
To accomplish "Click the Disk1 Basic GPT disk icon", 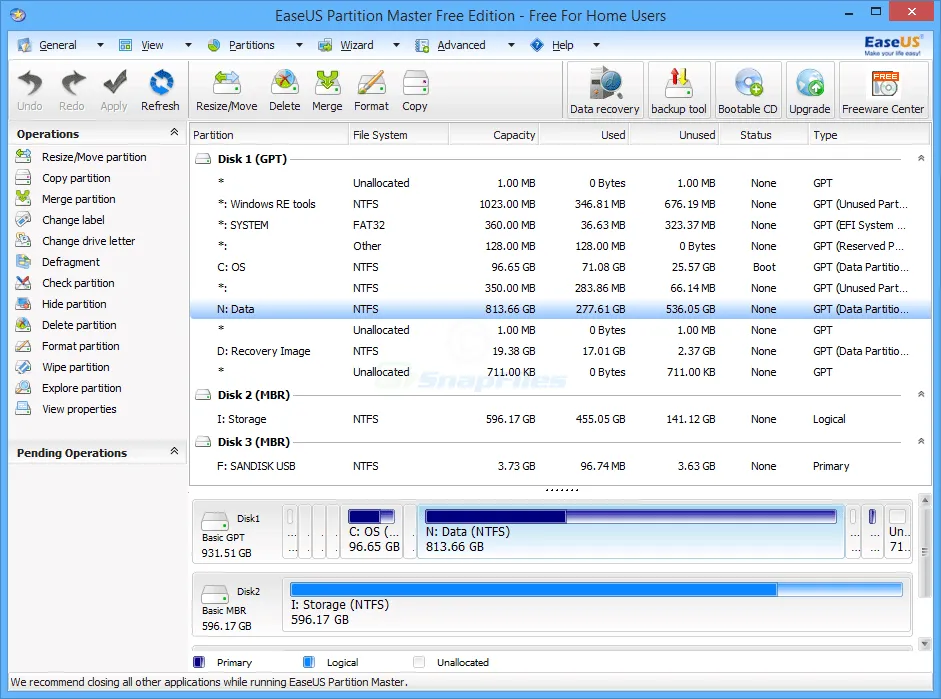I will coord(214,521).
